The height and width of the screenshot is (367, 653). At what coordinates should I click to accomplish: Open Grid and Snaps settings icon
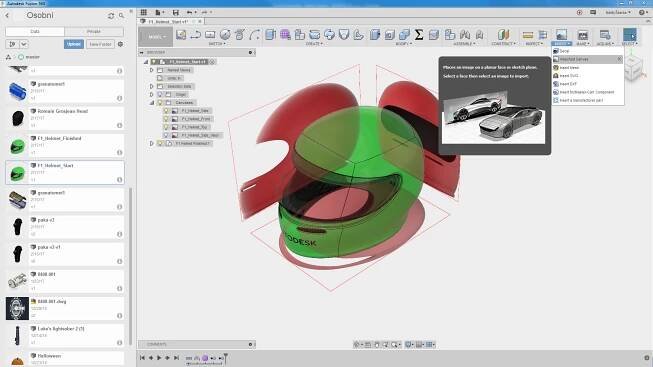pos(420,345)
